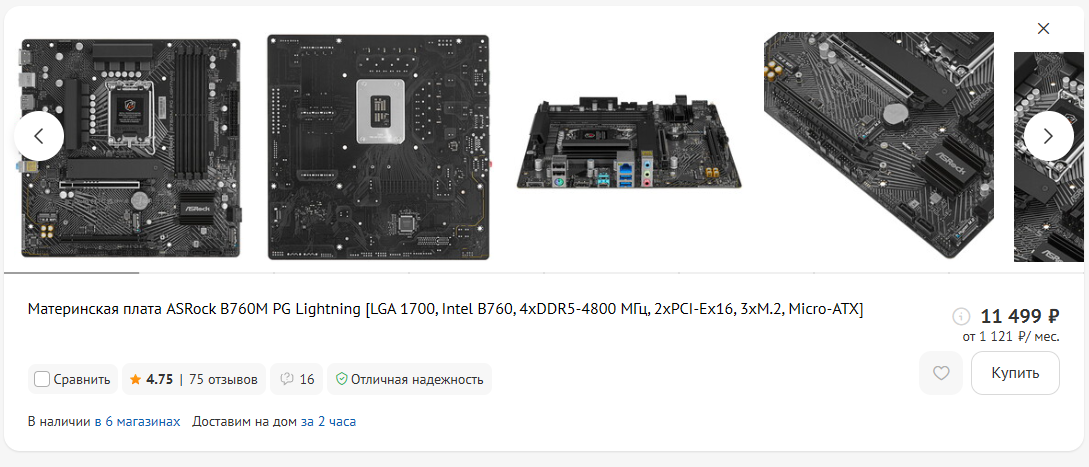Select the rear I/O ports angled thumbnail
Image resolution: width=1089 pixels, height=467 pixels.
[629, 144]
